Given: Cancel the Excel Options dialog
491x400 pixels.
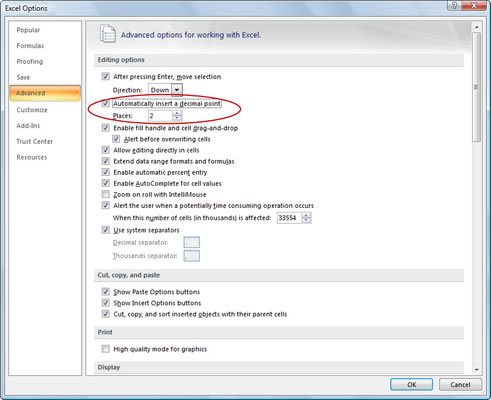Looking at the screenshot, I should [x=460, y=384].
